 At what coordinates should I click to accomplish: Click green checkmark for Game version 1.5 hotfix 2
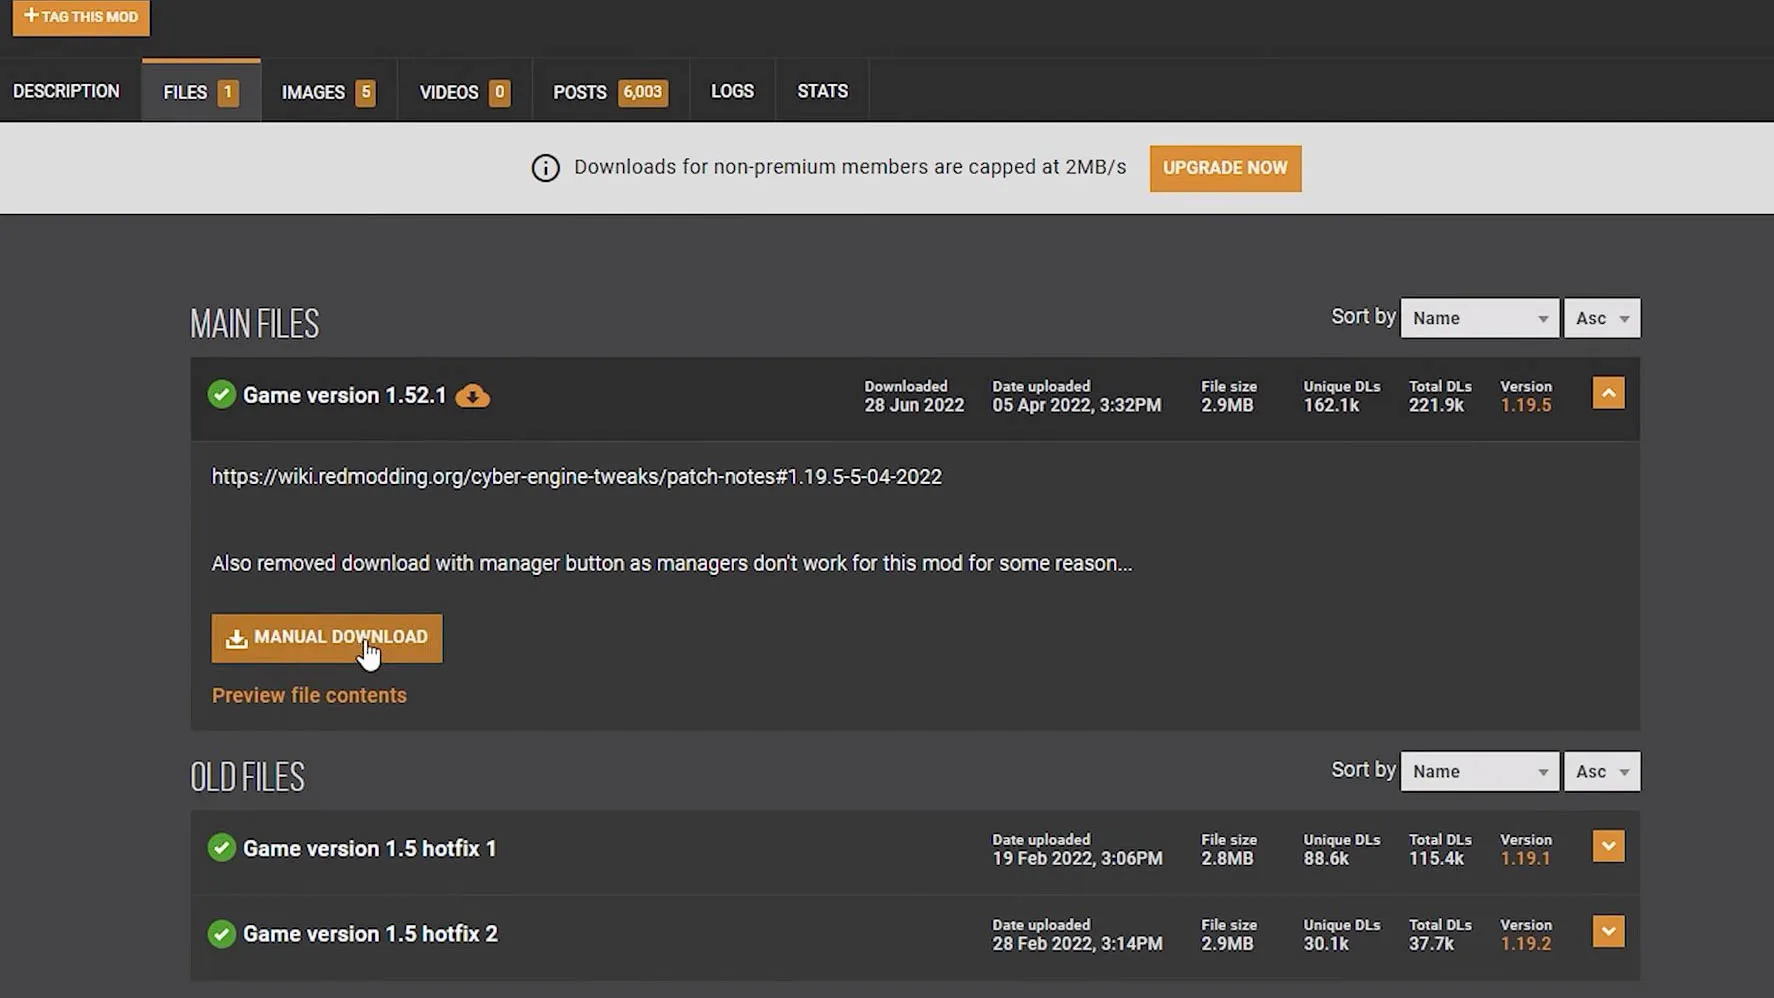coord(221,933)
